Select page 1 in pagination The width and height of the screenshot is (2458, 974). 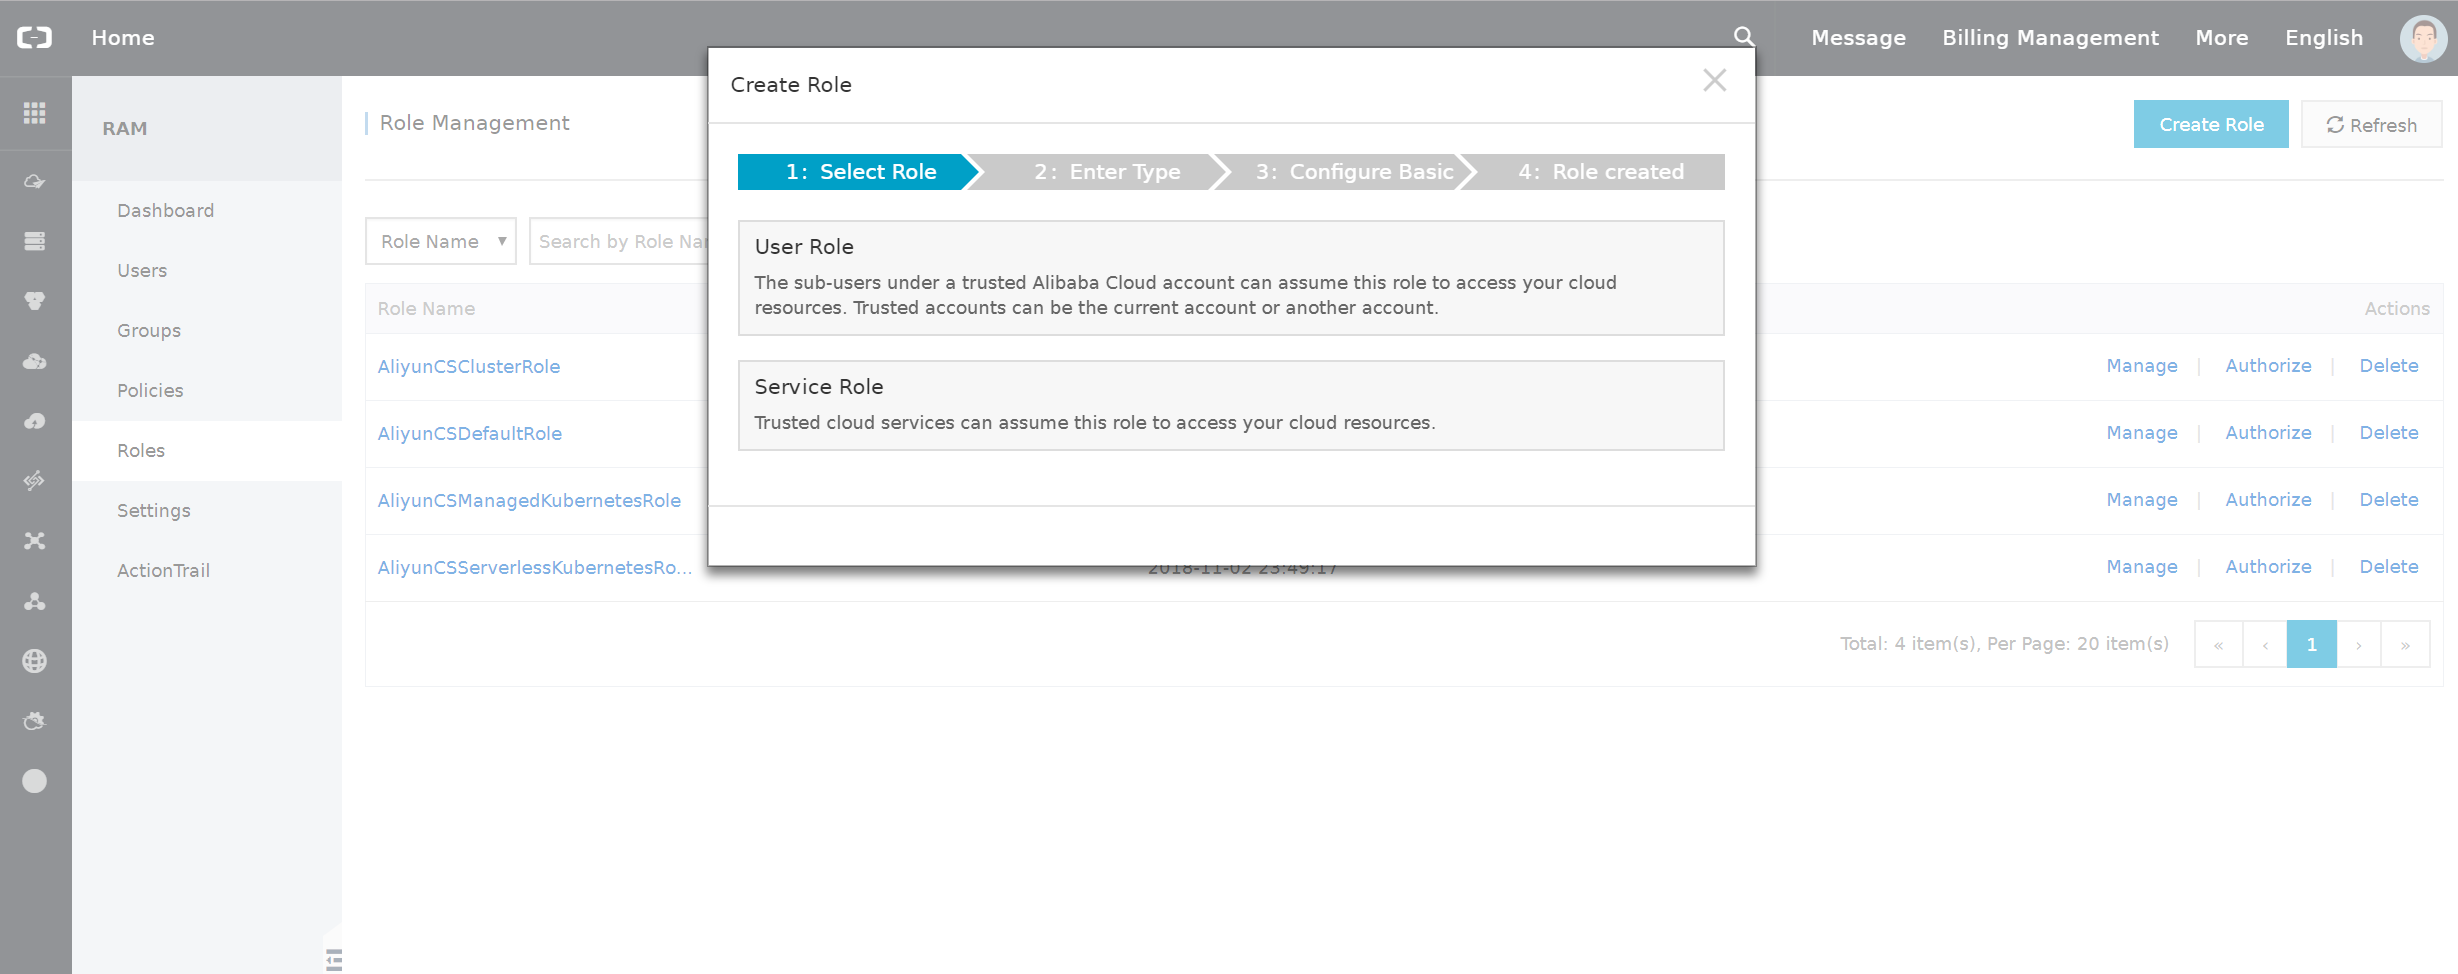tap(2311, 645)
